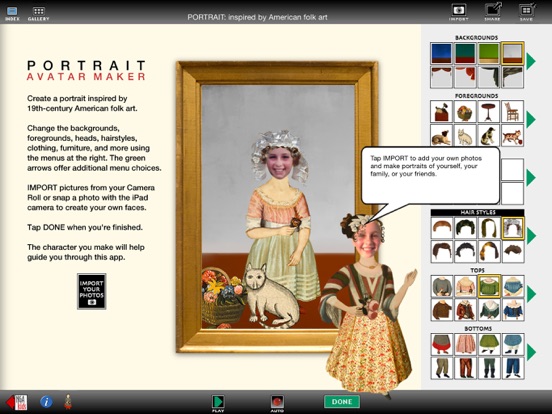Screen dimensions: 552x414
Task: Start Play mode
Action: pos(218,403)
